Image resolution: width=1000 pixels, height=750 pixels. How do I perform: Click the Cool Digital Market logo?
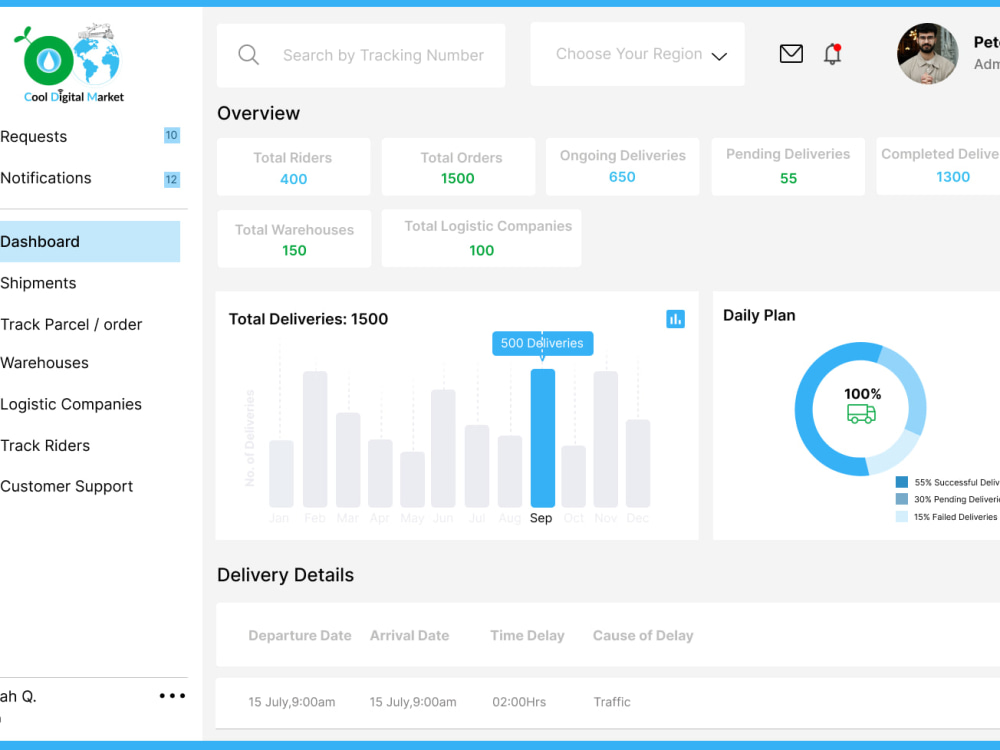coord(69,64)
